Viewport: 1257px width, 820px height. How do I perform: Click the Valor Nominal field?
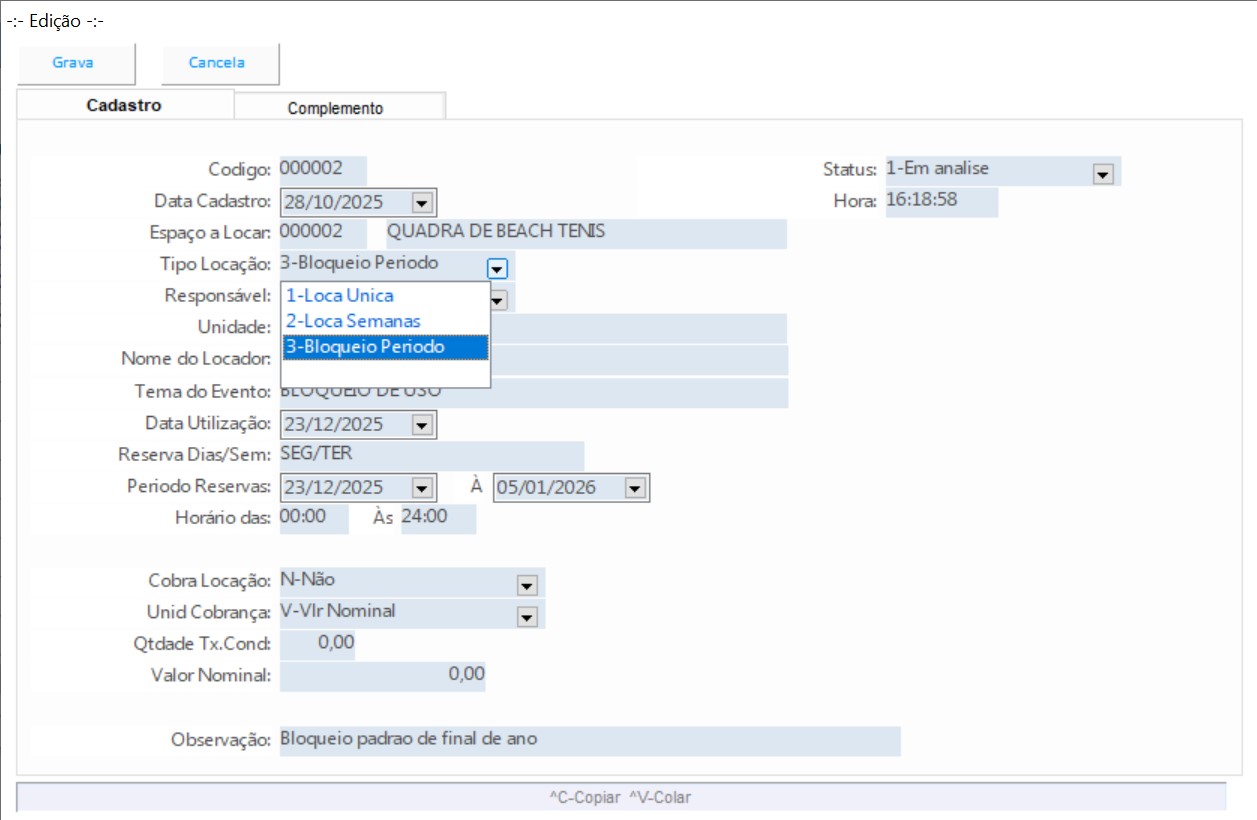pyautogui.click(x=382, y=676)
